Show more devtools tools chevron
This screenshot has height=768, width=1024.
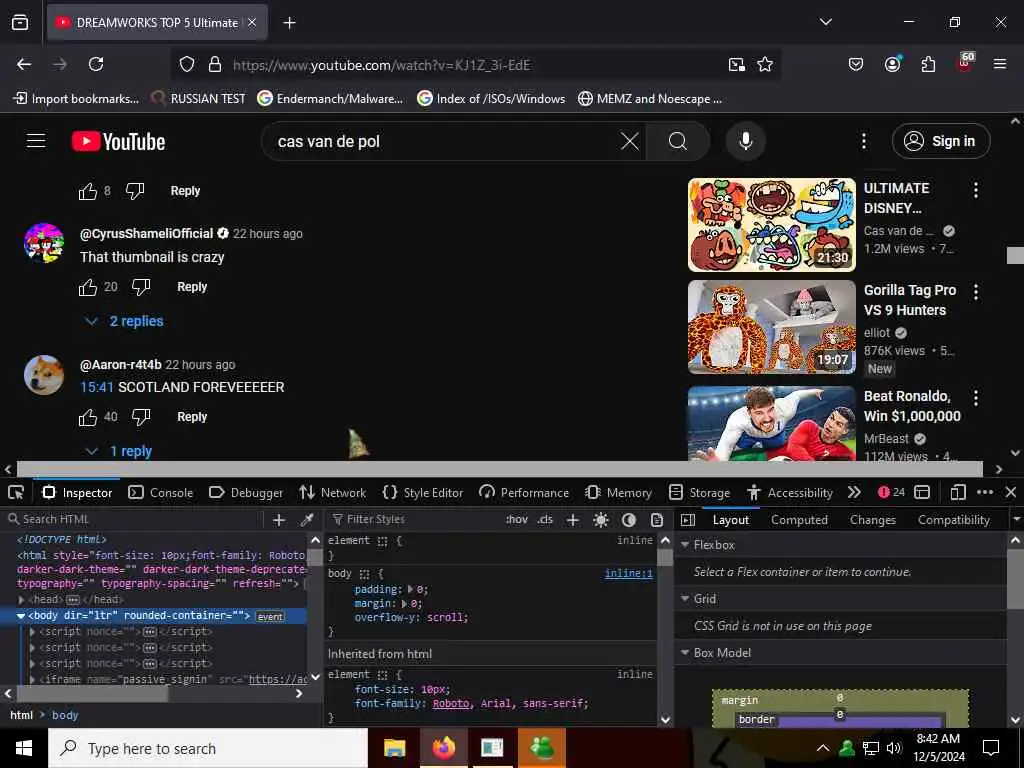[x=854, y=492]
